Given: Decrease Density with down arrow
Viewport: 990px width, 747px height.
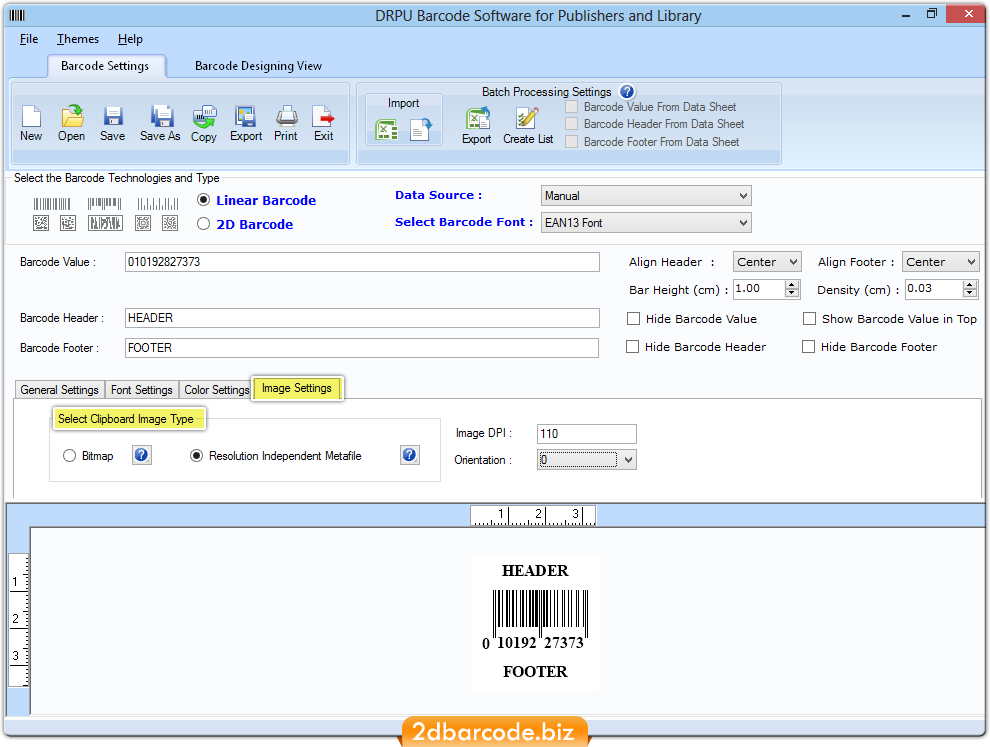Looking at the screenshot, I should [x=970, y=294].
